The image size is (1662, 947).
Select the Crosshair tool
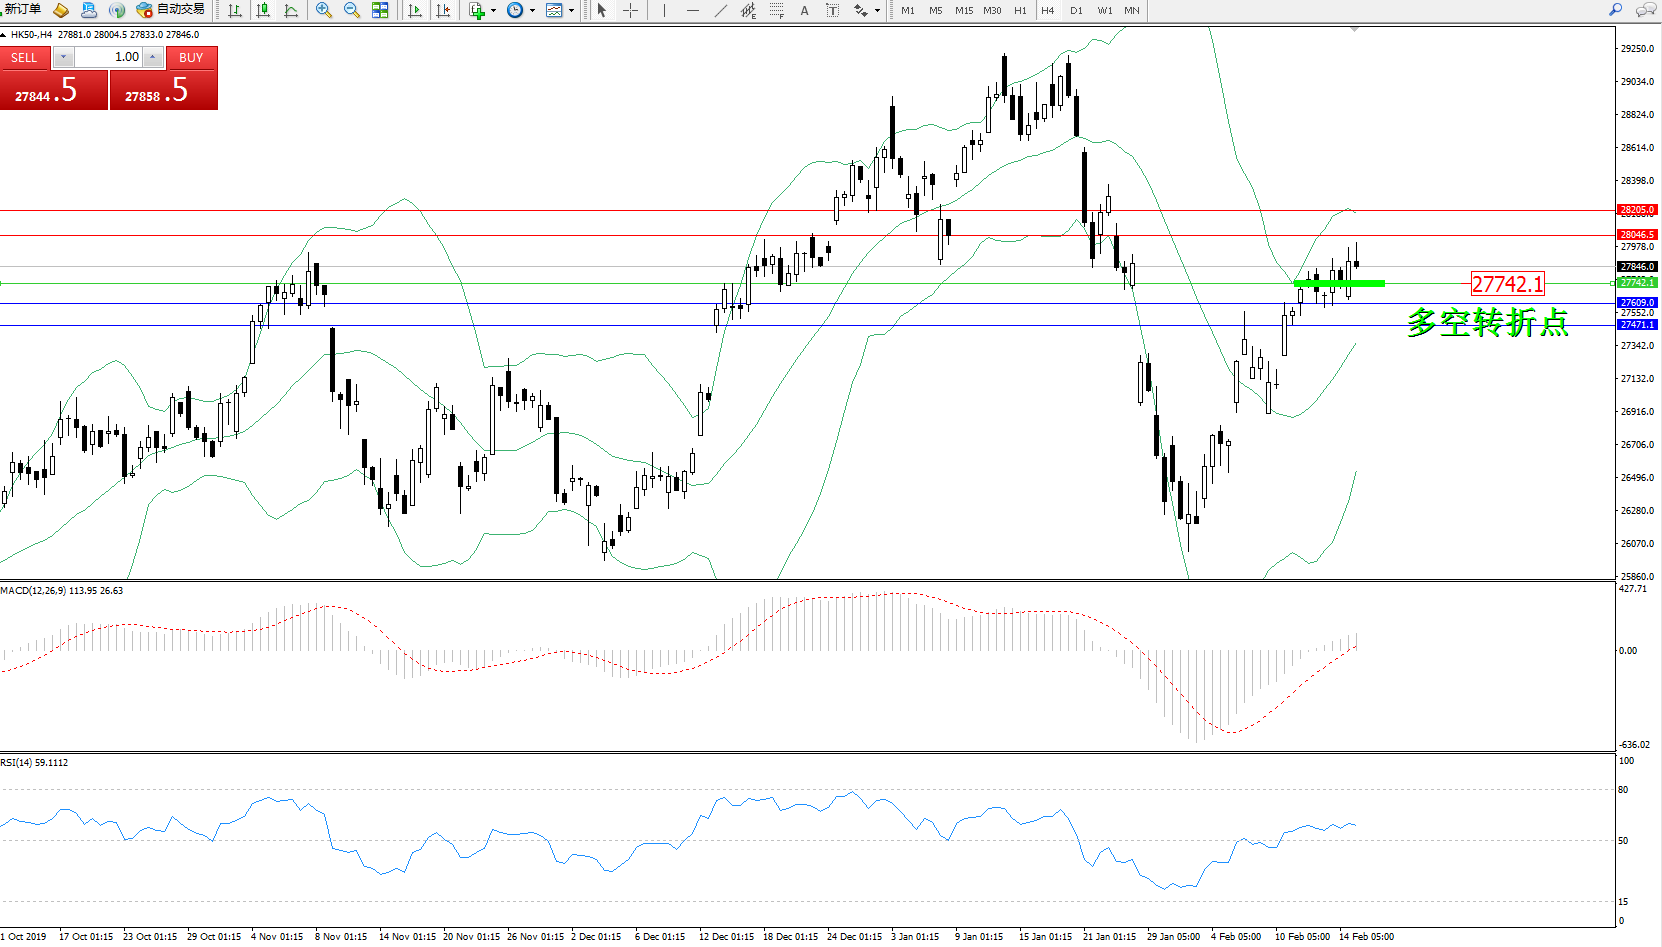tap(631, 10)
